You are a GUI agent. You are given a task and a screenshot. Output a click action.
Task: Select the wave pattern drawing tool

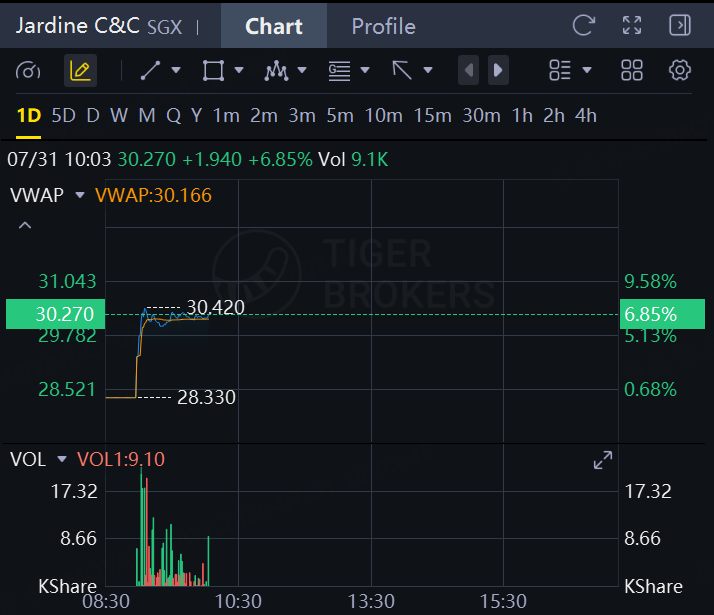[276, 71]
